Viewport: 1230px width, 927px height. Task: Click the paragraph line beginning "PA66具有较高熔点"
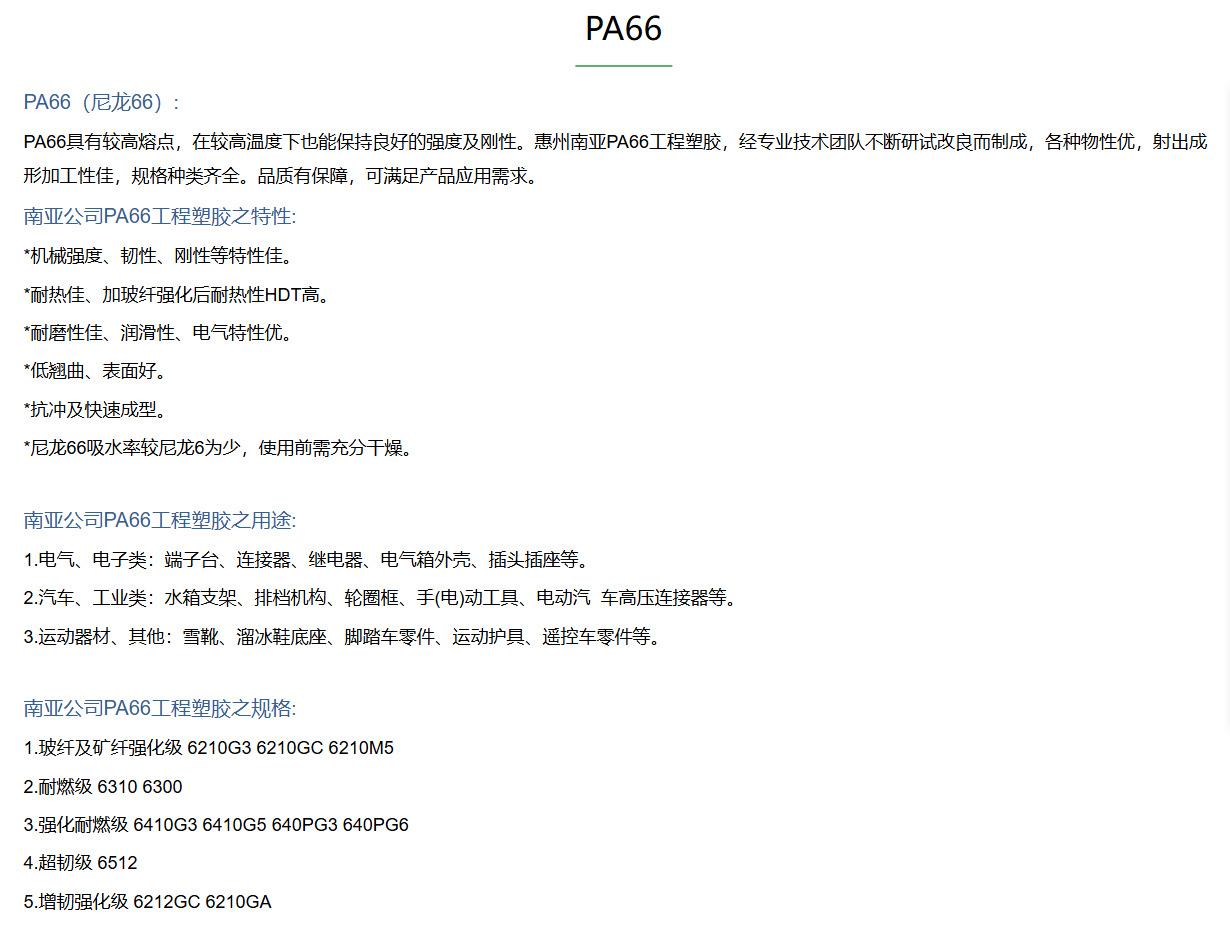point(615,141)
